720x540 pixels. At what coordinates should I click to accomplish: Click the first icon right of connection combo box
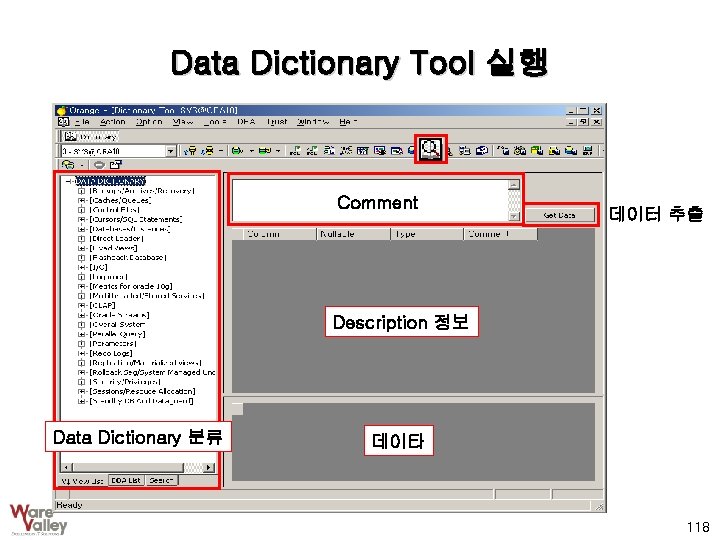(190, 151)
